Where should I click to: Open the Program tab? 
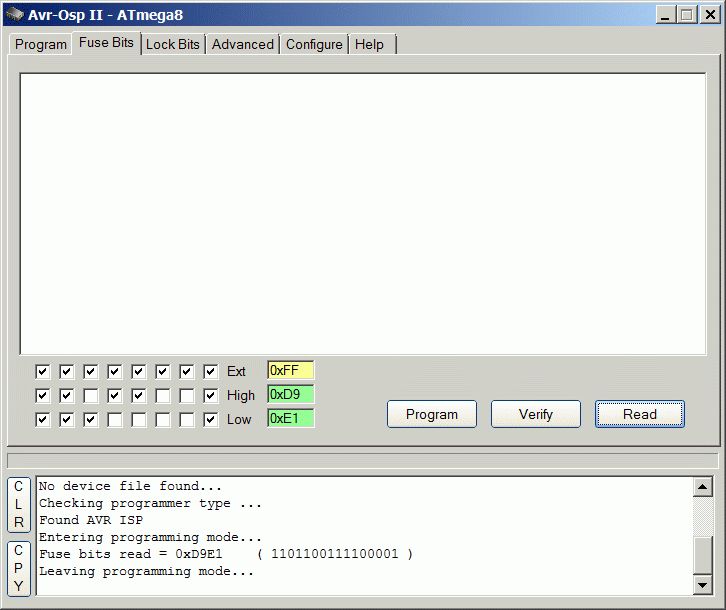(40, 44)
